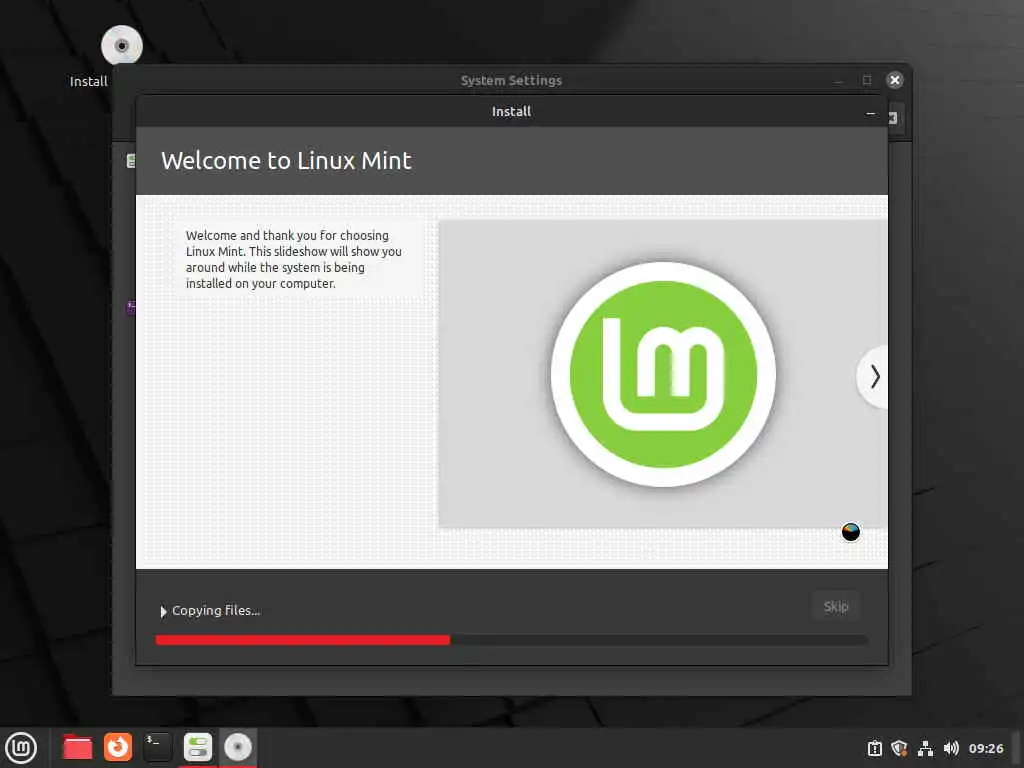Minimize the Install window
The width and height of the screenshot is (1024, 768).
pyautogui.click(x=870, y=113)
